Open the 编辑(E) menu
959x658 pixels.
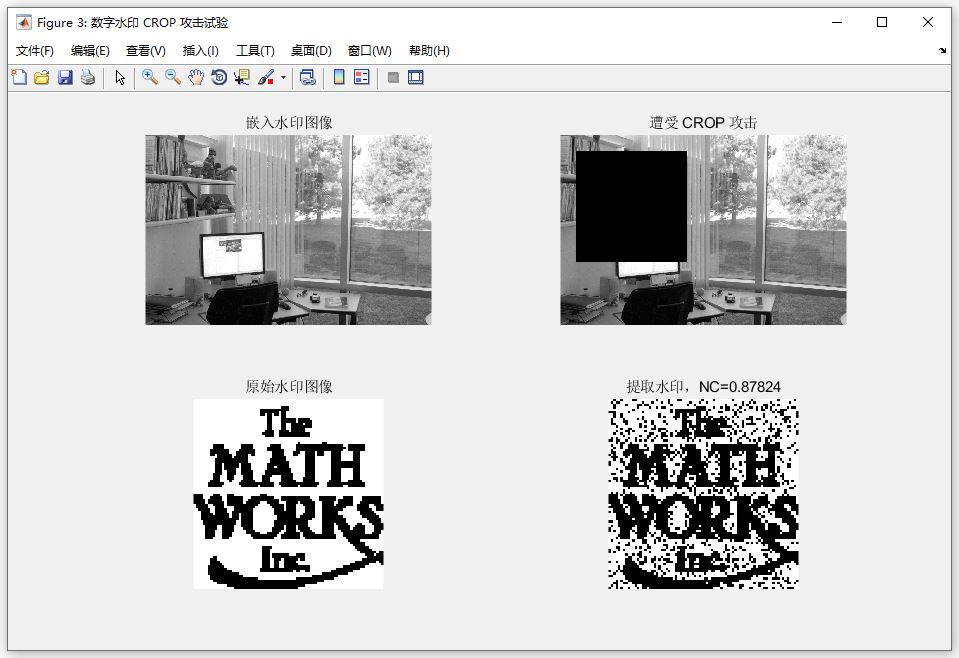point(91,51)
